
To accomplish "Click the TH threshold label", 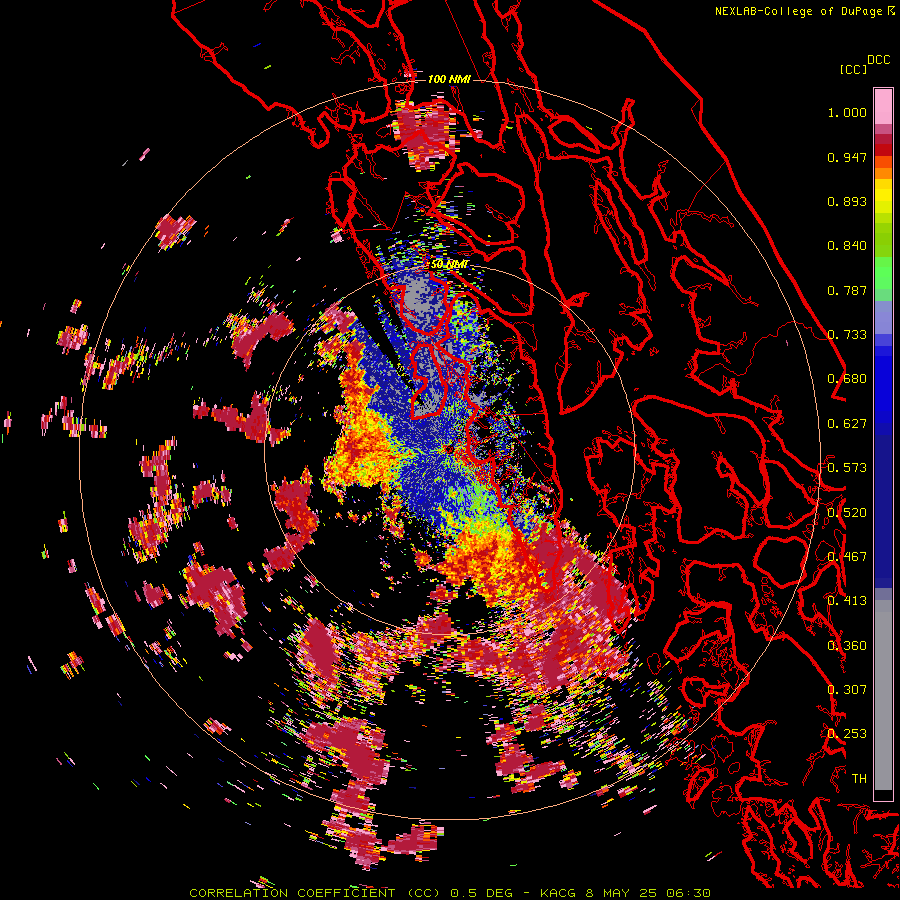I will tap(859, 779).
